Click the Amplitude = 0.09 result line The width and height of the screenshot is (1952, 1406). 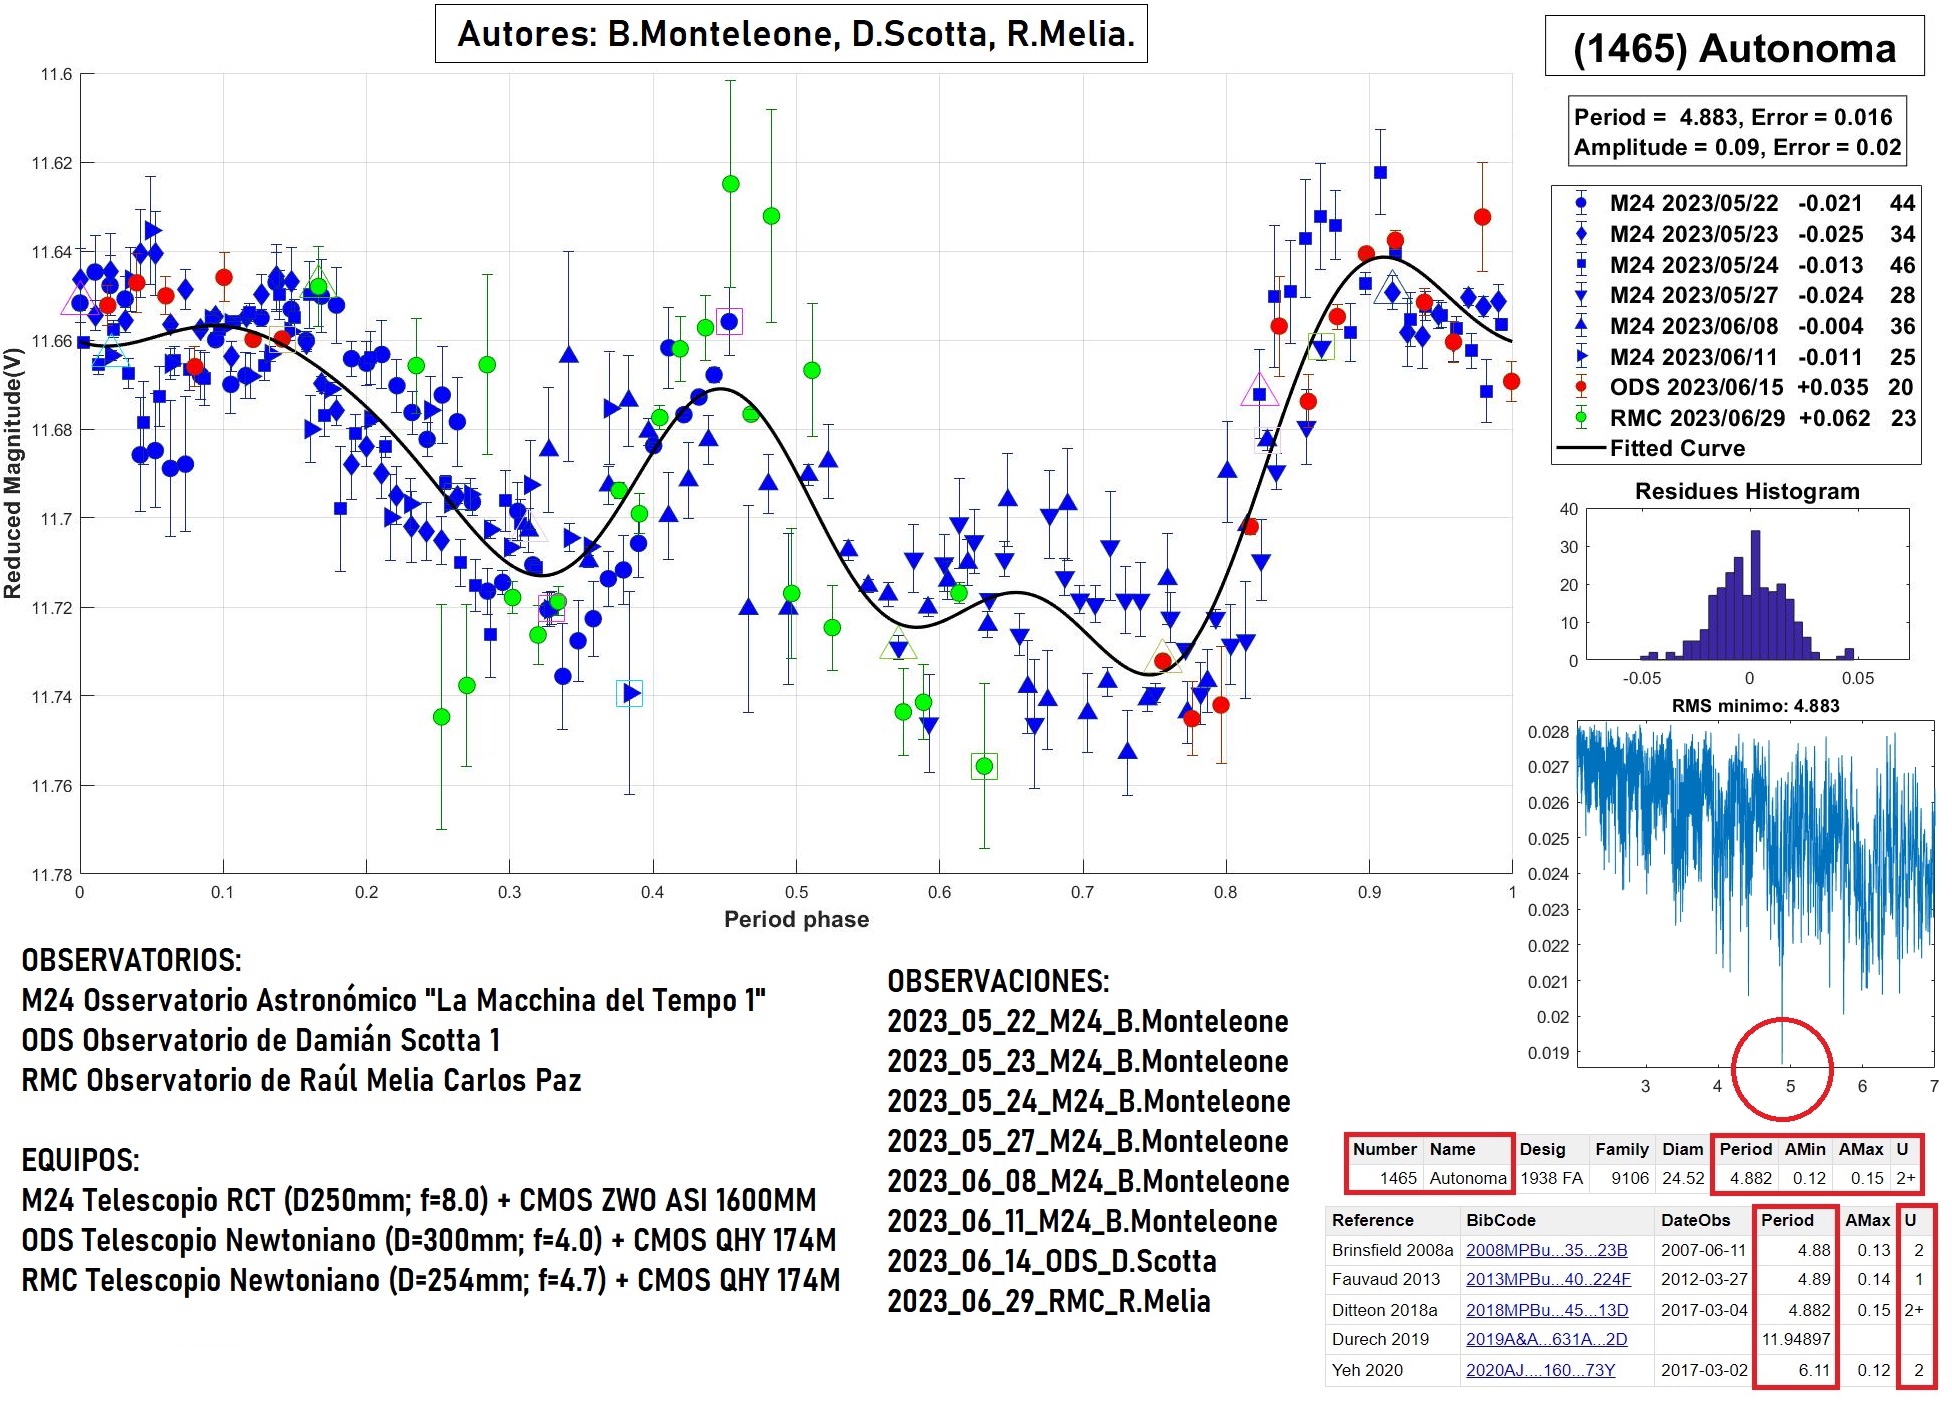tap(1736, 147)
